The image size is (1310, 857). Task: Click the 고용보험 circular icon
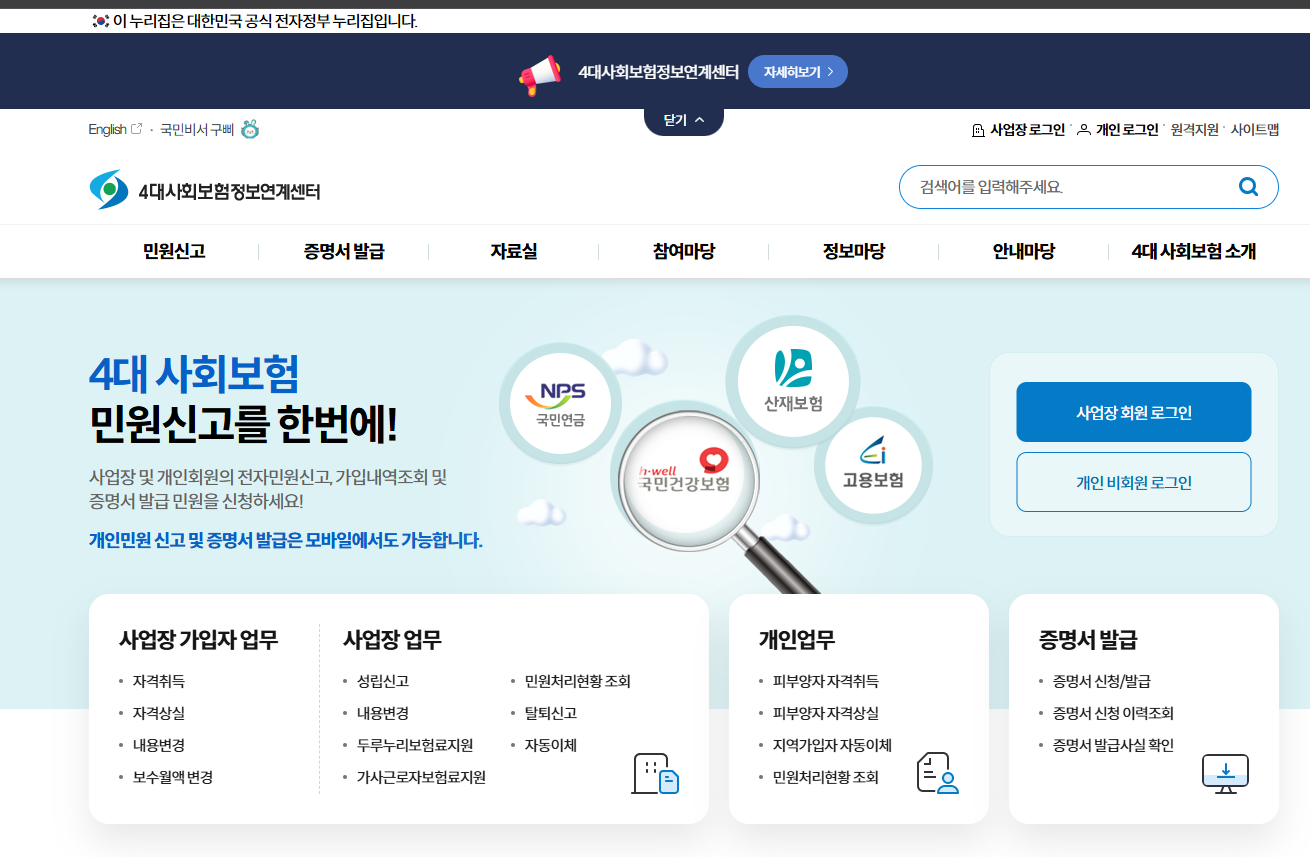click(x=873, y=467)
